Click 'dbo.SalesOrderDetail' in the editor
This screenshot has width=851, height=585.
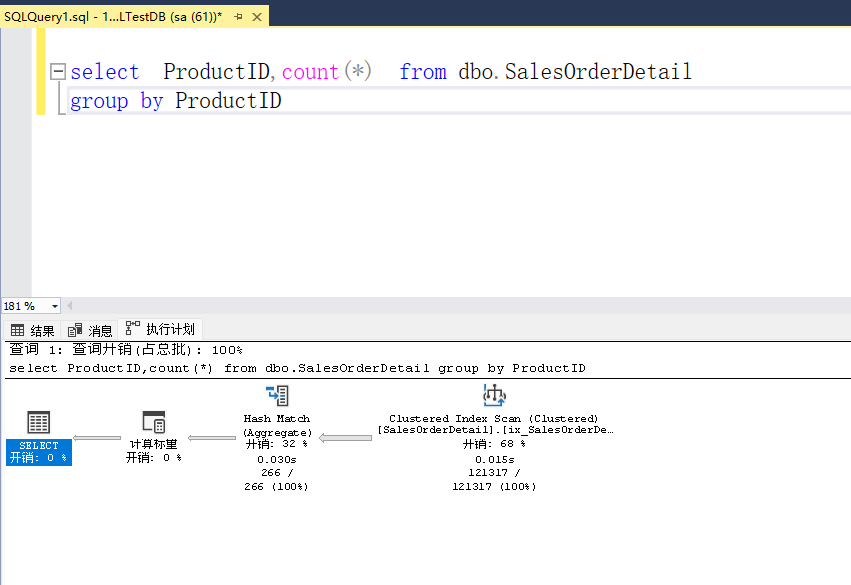pos(575,72)
